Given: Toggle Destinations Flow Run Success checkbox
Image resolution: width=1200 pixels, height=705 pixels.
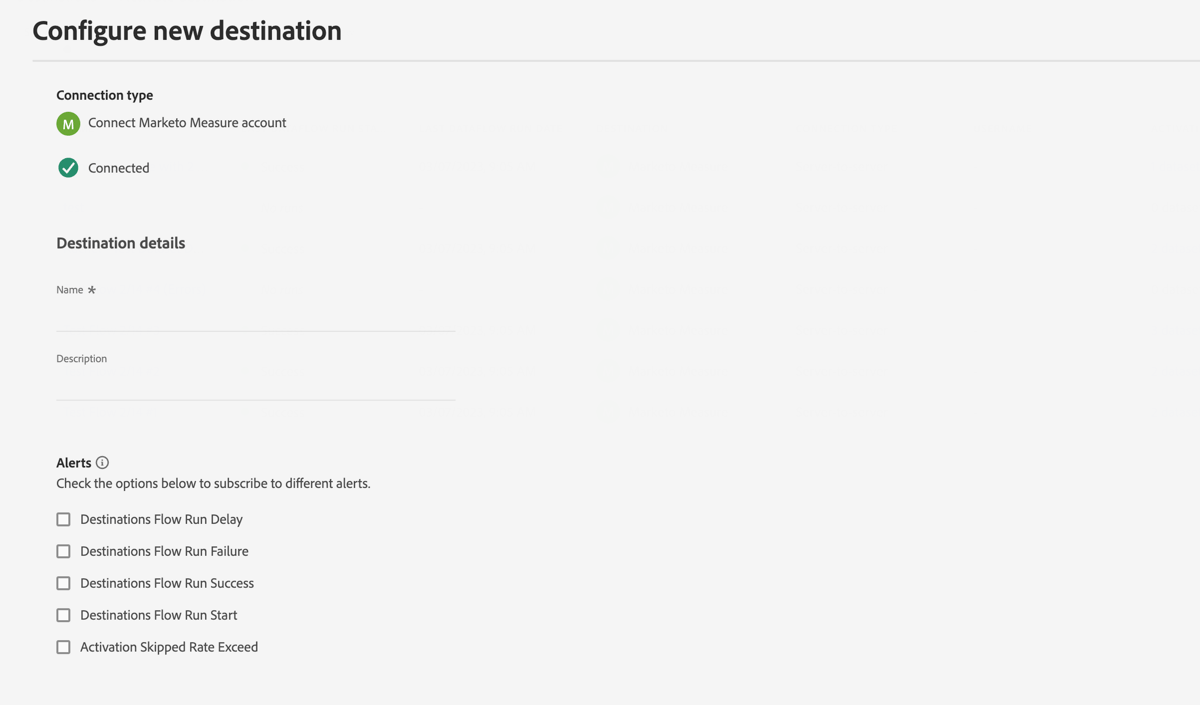Looking at the screenshot, I should click(x=63, y=583).
